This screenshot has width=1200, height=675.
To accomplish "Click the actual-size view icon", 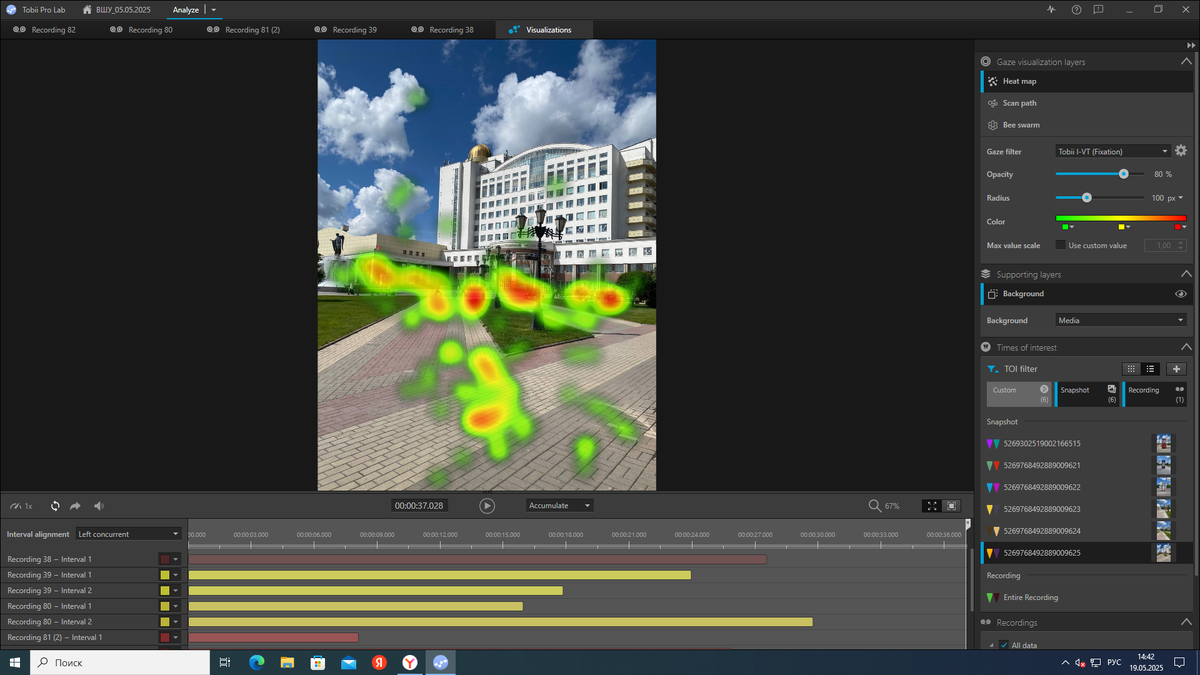I will [x=952, y=506].
